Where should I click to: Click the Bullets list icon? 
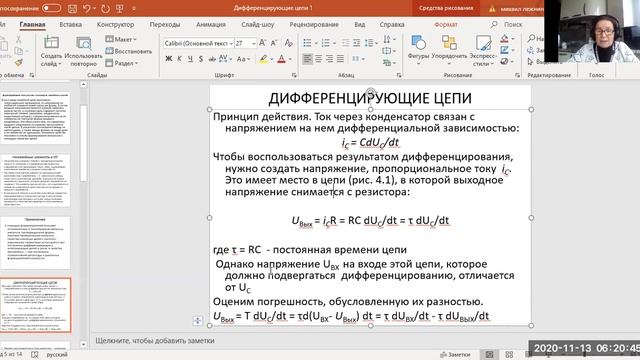(x=307, y=43)
